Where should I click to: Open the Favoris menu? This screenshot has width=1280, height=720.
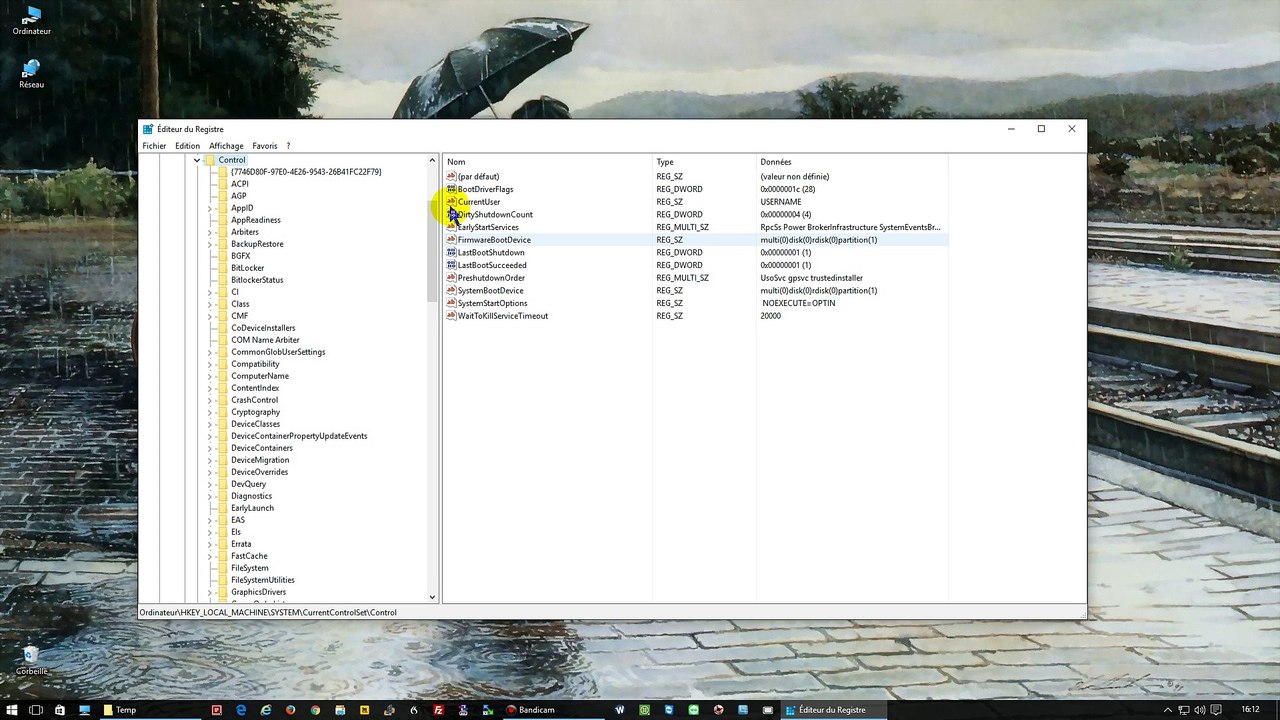[265, 146]
